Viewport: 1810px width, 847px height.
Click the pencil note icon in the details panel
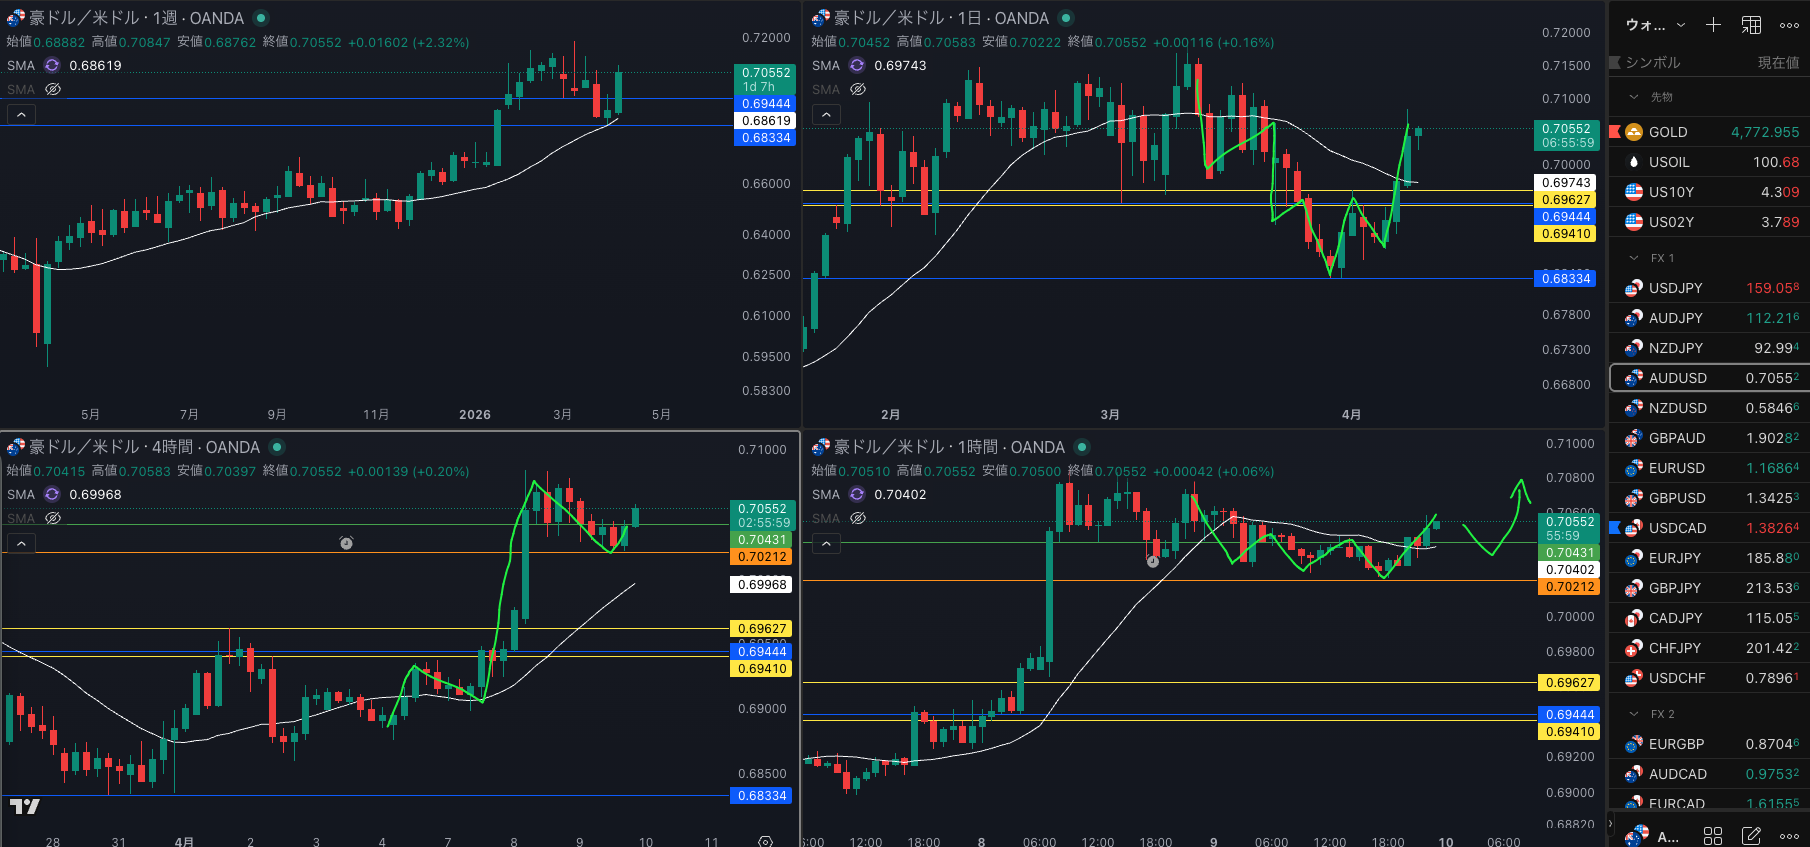pyautogui.click(x=1751, y=835)
